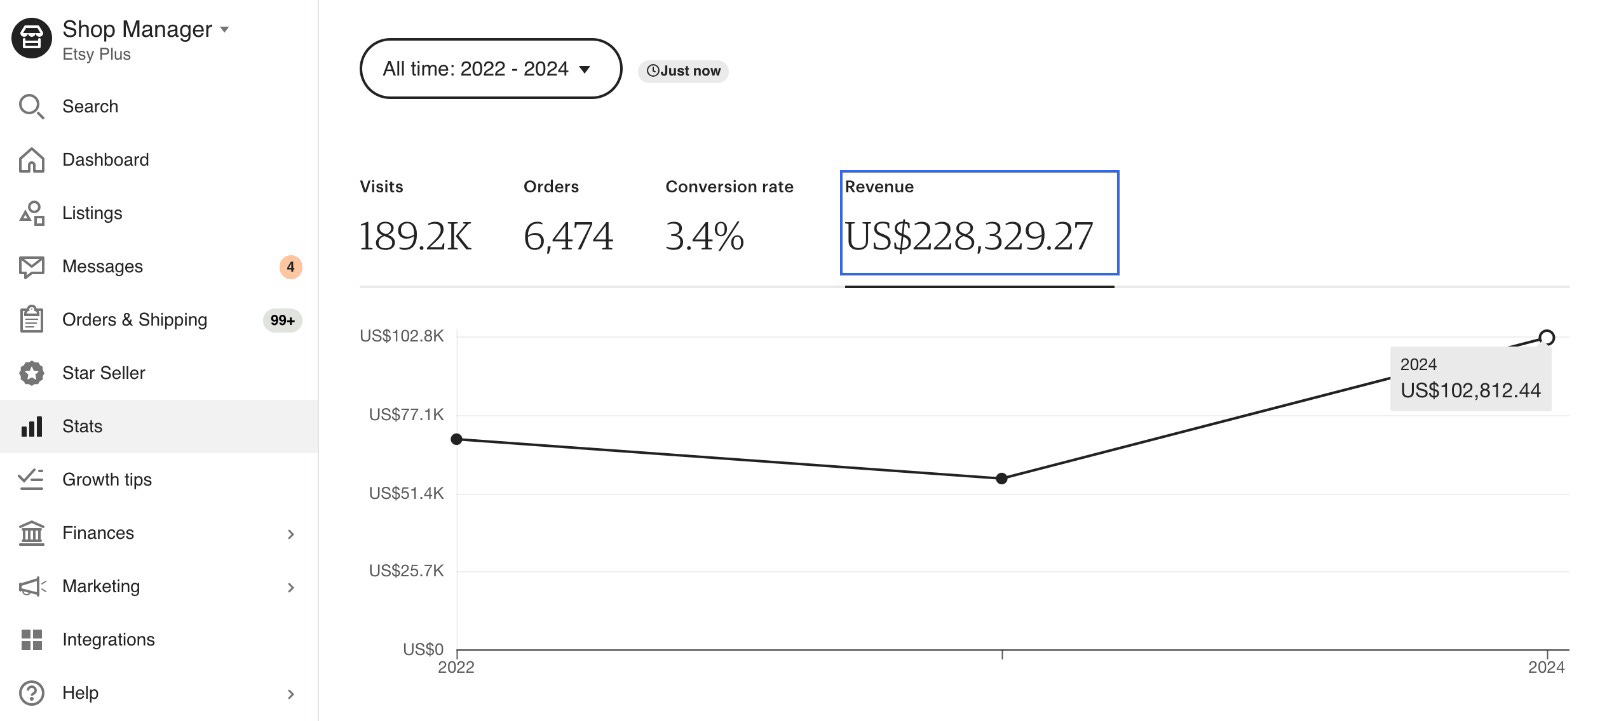
Task: Click the Finances bank icon
Action: tap(32, 533)
